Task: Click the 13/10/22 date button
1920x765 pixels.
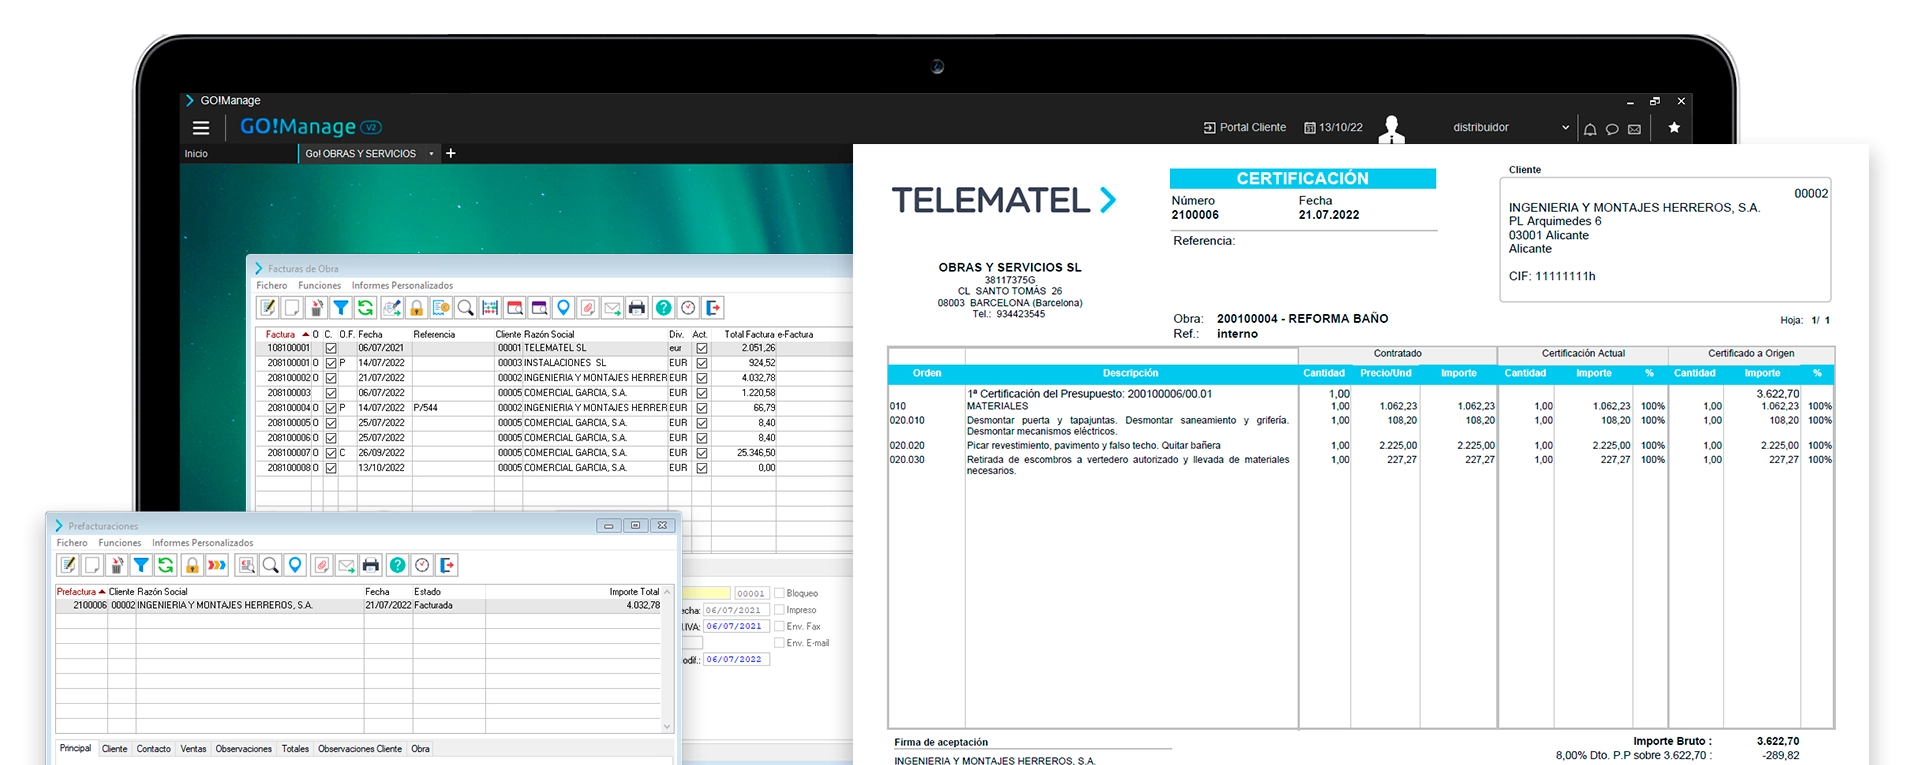Action: 1334,128
